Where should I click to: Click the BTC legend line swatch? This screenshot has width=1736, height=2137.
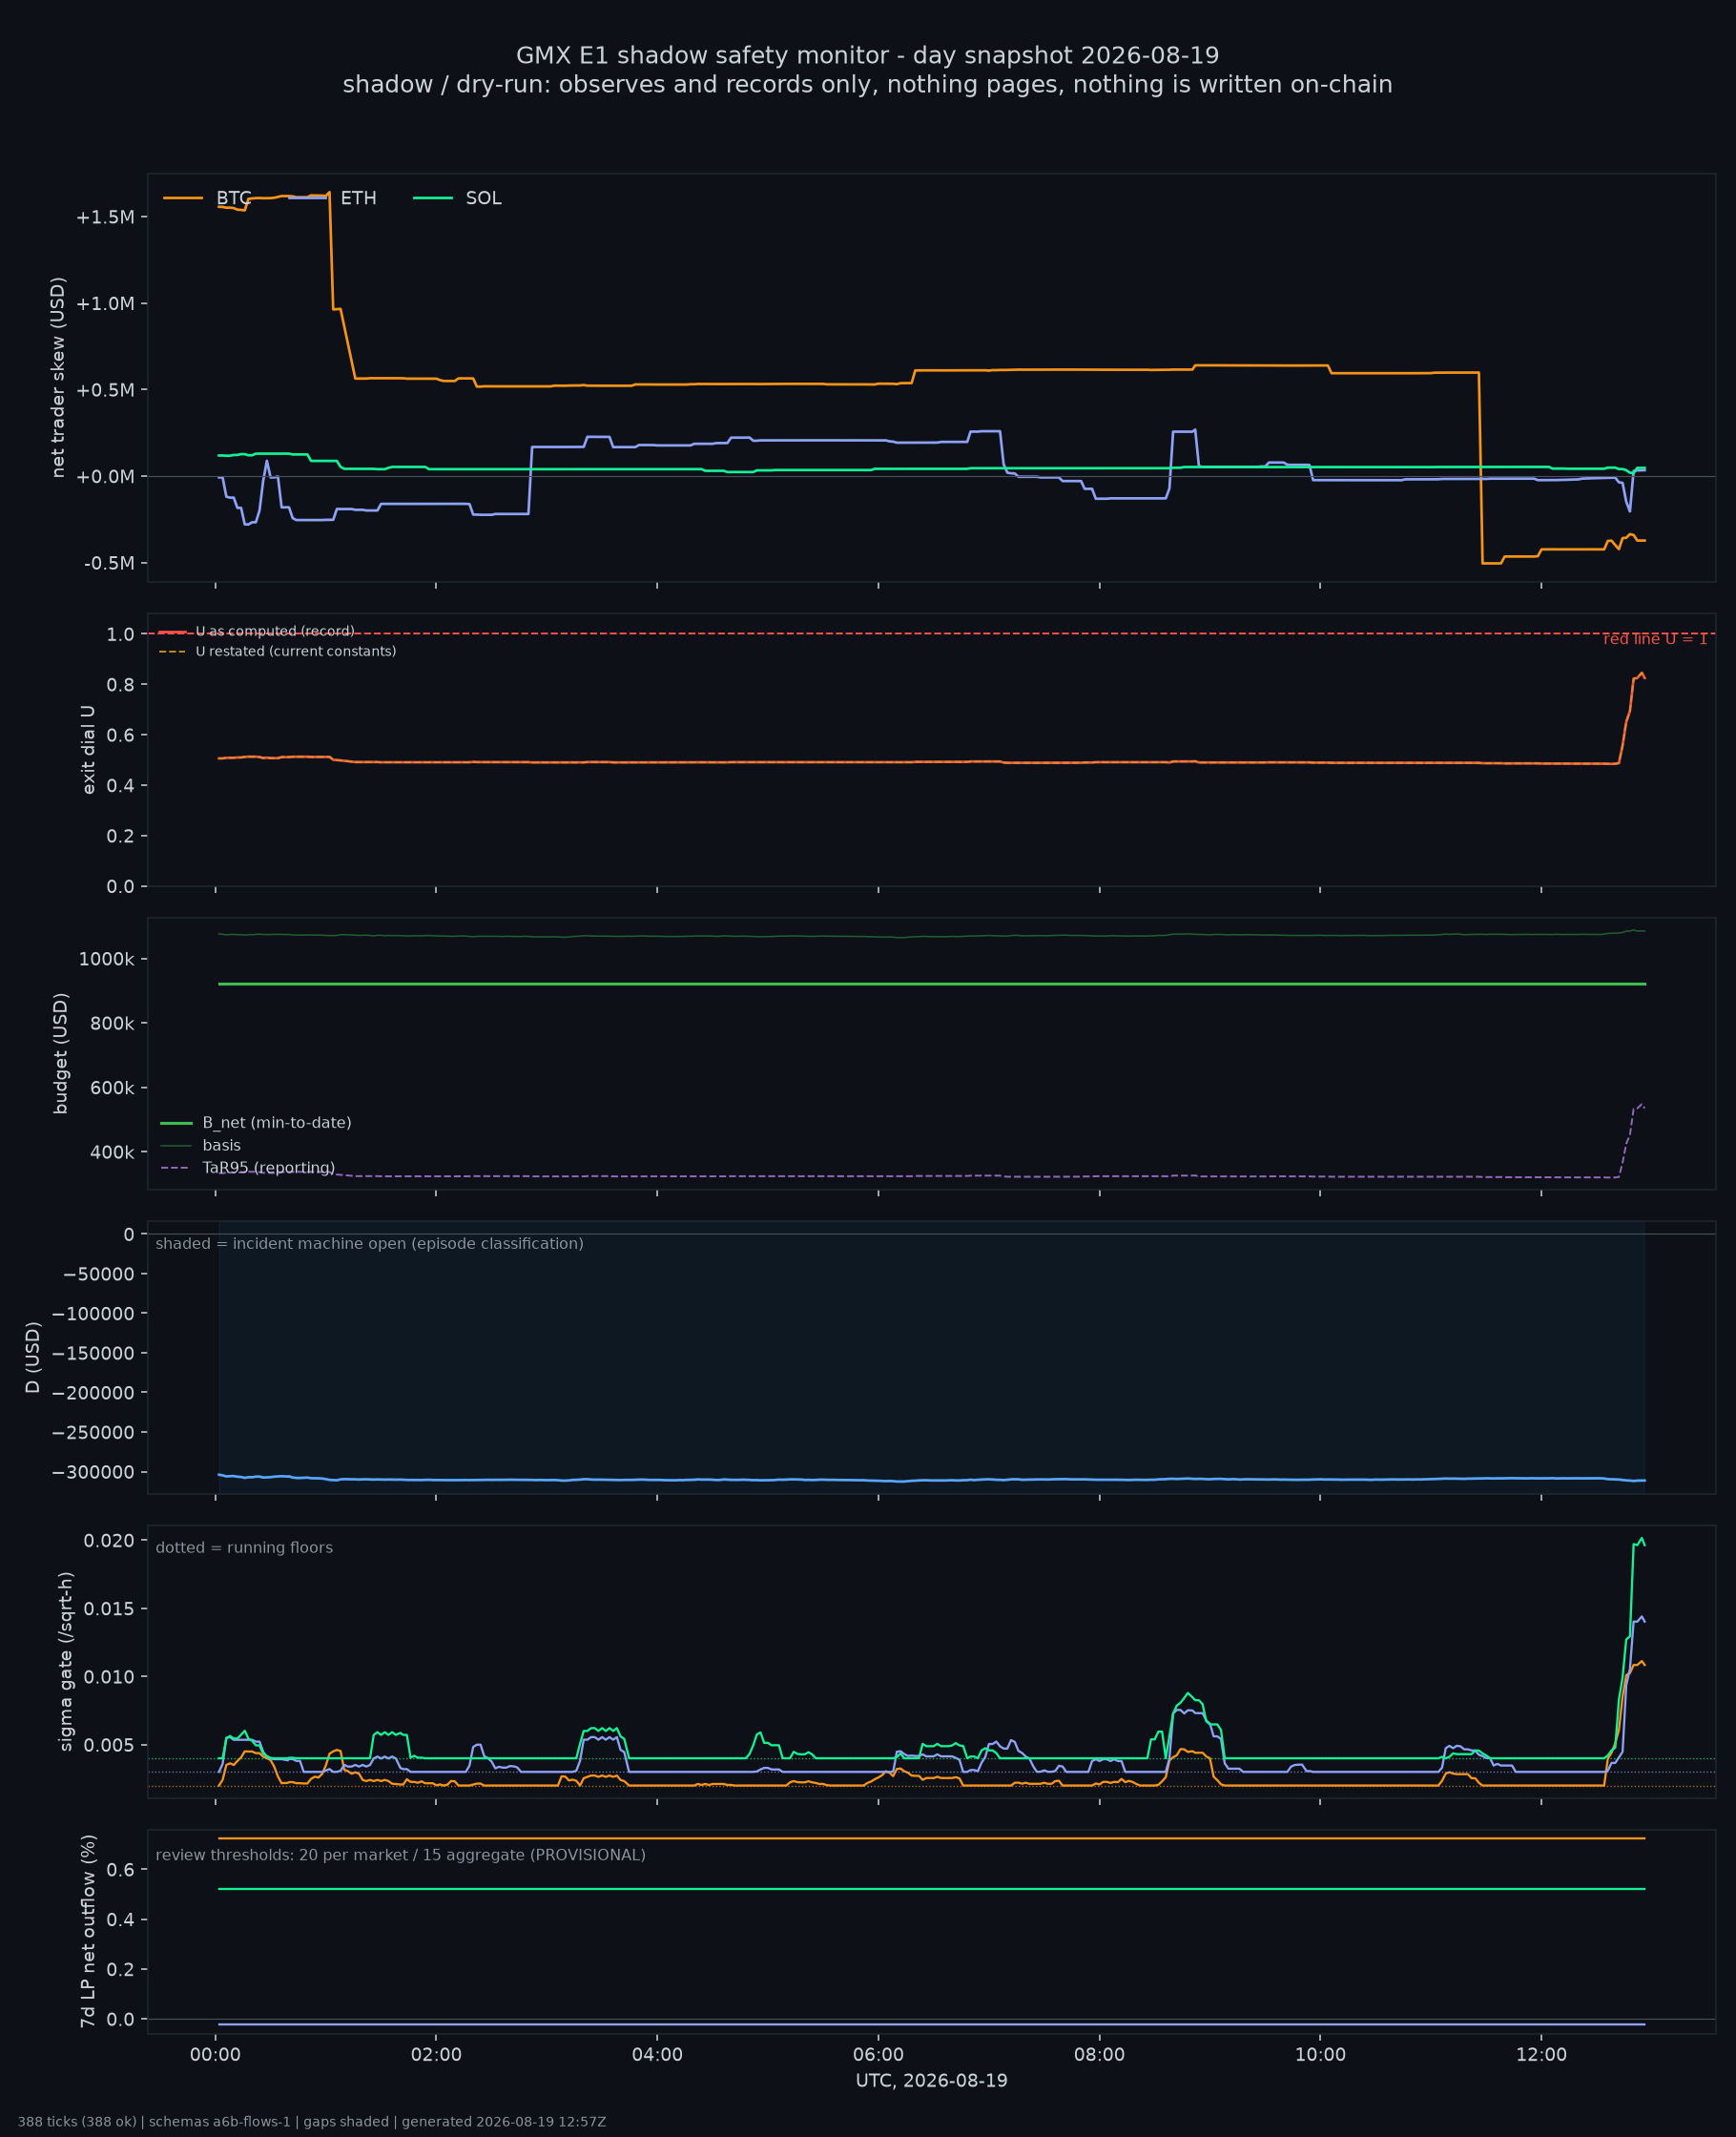(183, 198)
